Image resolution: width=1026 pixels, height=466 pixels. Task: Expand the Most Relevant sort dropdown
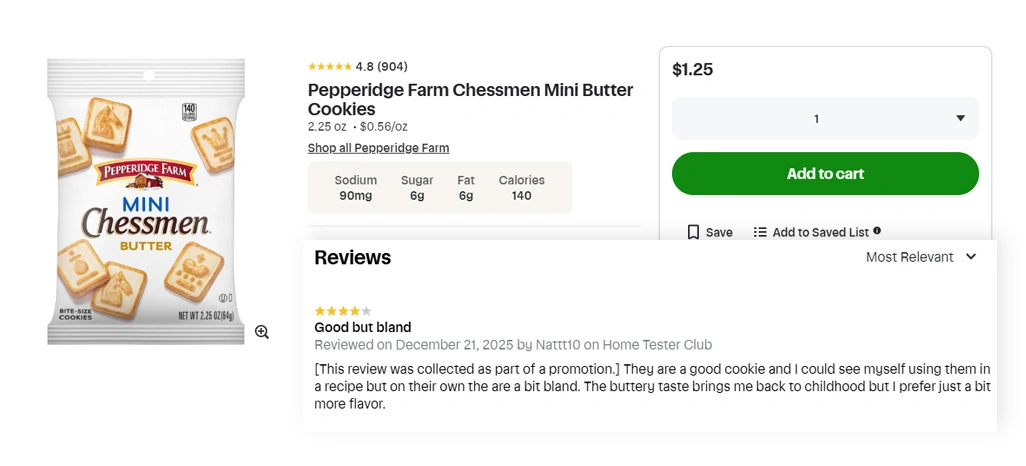coord(921,257)
